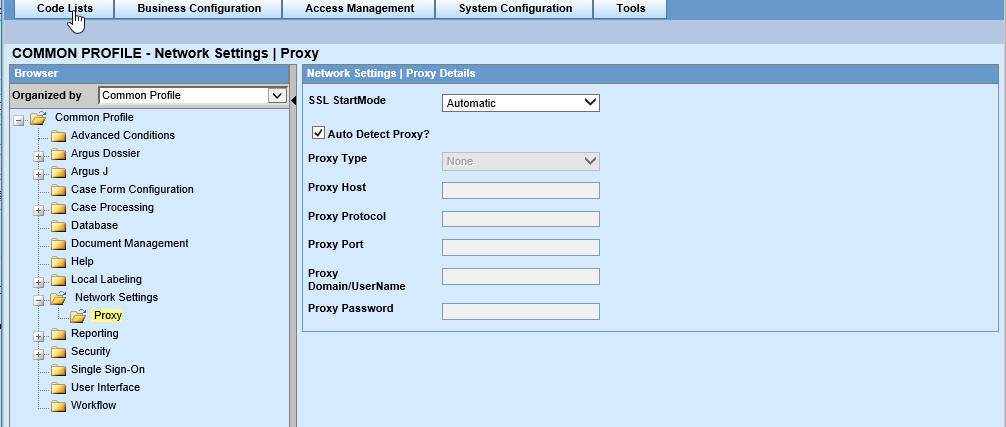Click the Database folder icon
The width and height of the screenshot is (1006, 427).
pyautogui.click(x=58, y=226)
